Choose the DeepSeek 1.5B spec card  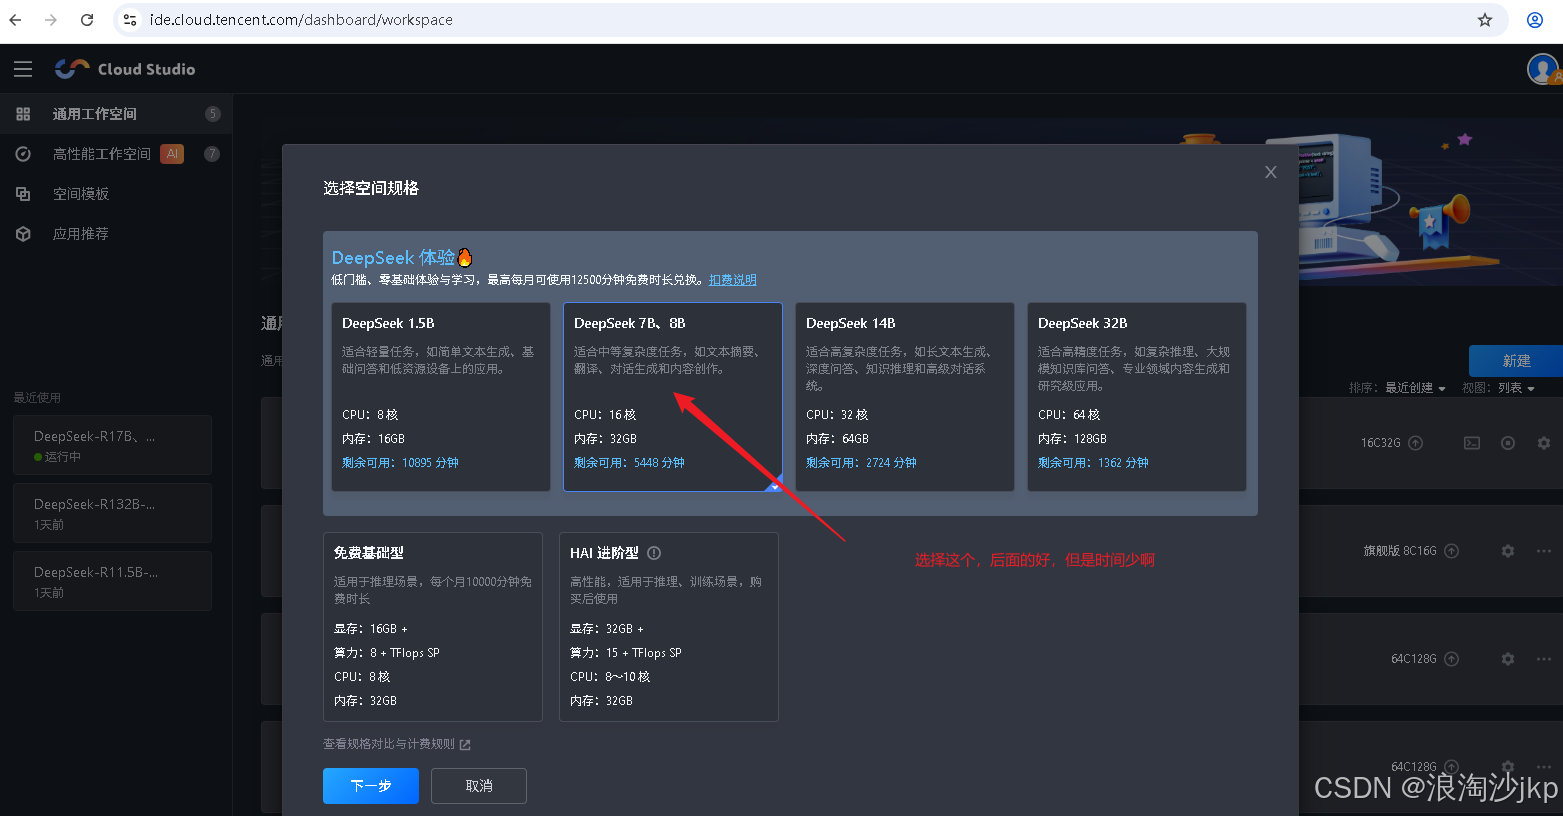441,397
